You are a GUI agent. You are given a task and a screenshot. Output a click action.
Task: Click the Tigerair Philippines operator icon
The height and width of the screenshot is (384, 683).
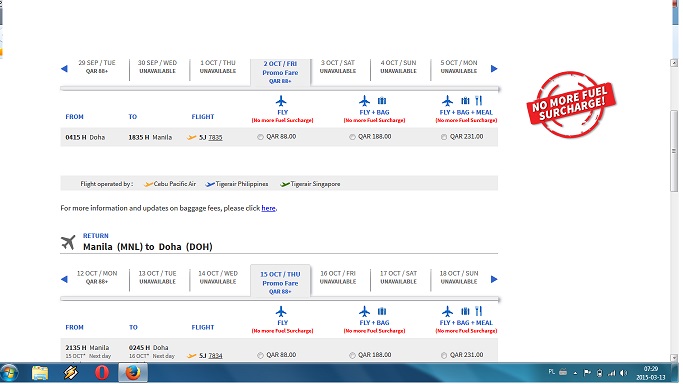(210, 184)
